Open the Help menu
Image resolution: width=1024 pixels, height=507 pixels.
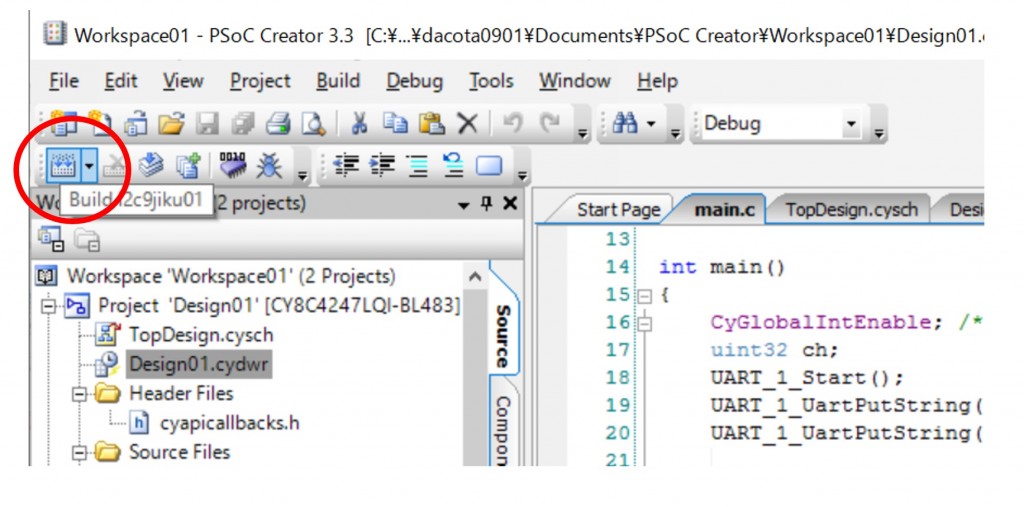coord(657,81)
